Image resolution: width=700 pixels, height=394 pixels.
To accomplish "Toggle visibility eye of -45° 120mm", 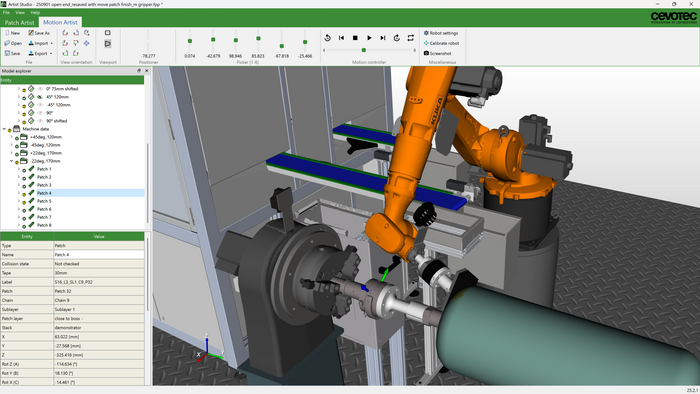I will (40, 105).
